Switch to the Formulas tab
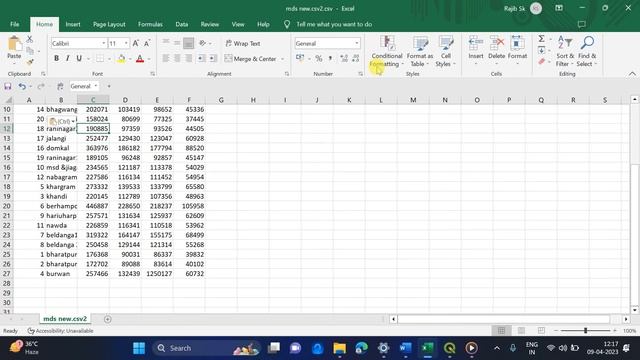The width and height of the screenshot is (640, 360). [150, 24]
